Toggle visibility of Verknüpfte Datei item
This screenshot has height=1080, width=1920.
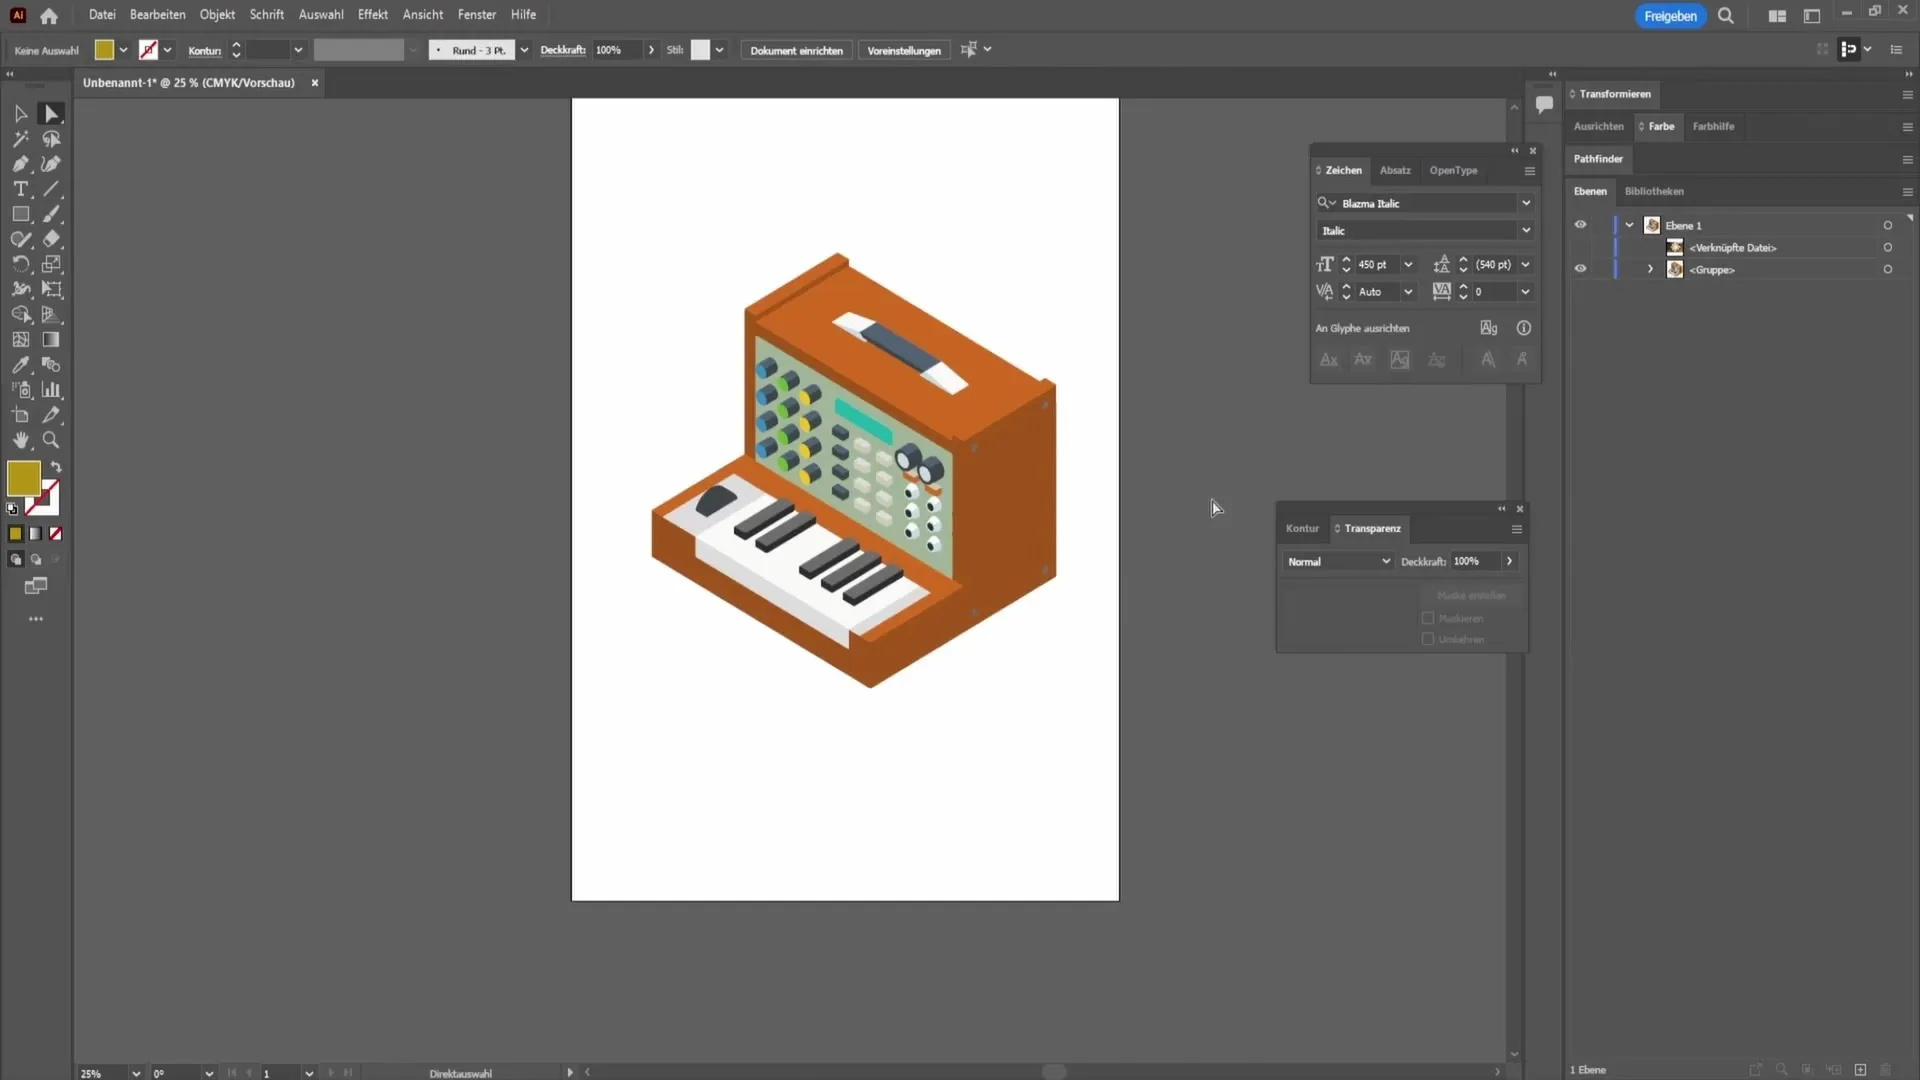pyautogui.click(x=1580, y=247)
